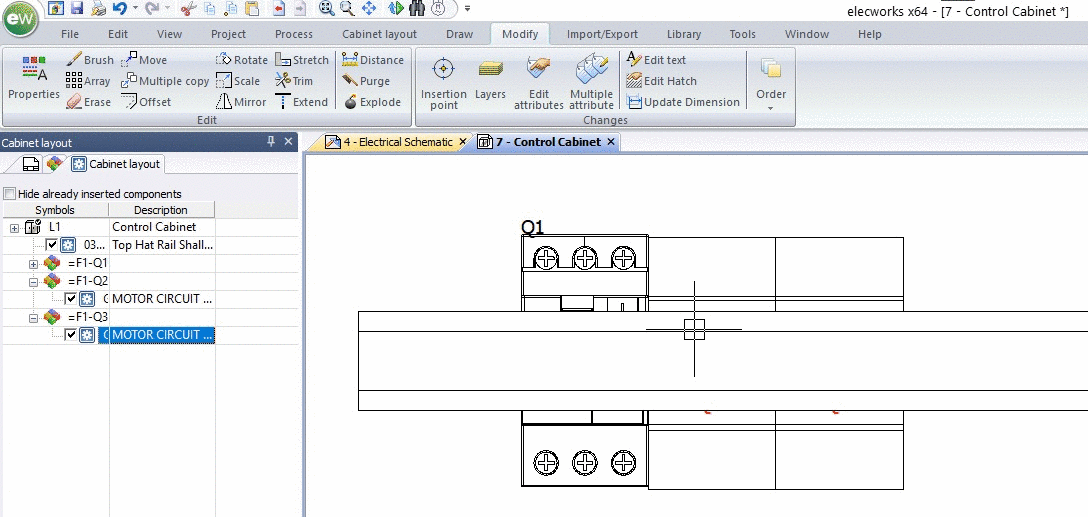This screenshot has height=517, width=1088.
Task: Select highlighted MOTOR CIRCUIT row under =F1-Q3
Action: tap(163, 335)
